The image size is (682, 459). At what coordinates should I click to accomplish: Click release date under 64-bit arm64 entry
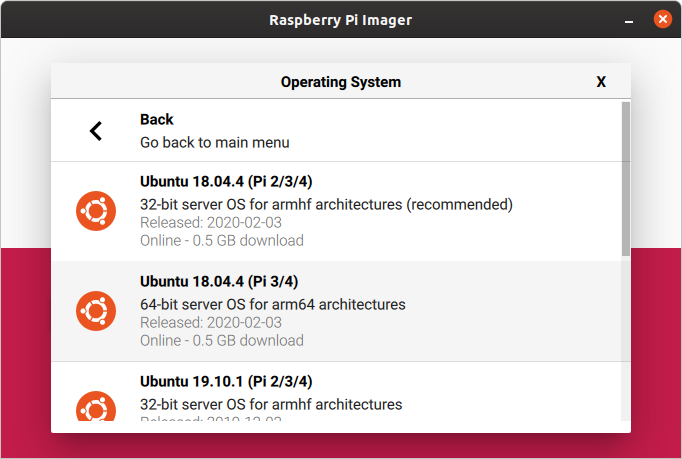pyautogui.click(x=211, y=323)
